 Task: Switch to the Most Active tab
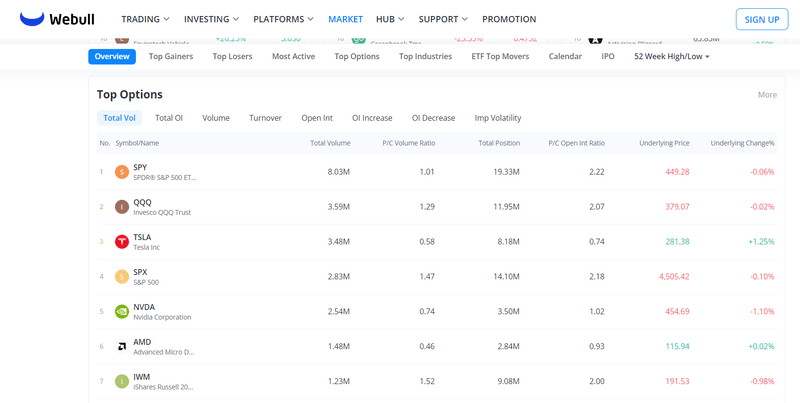[x=293, y=57]
